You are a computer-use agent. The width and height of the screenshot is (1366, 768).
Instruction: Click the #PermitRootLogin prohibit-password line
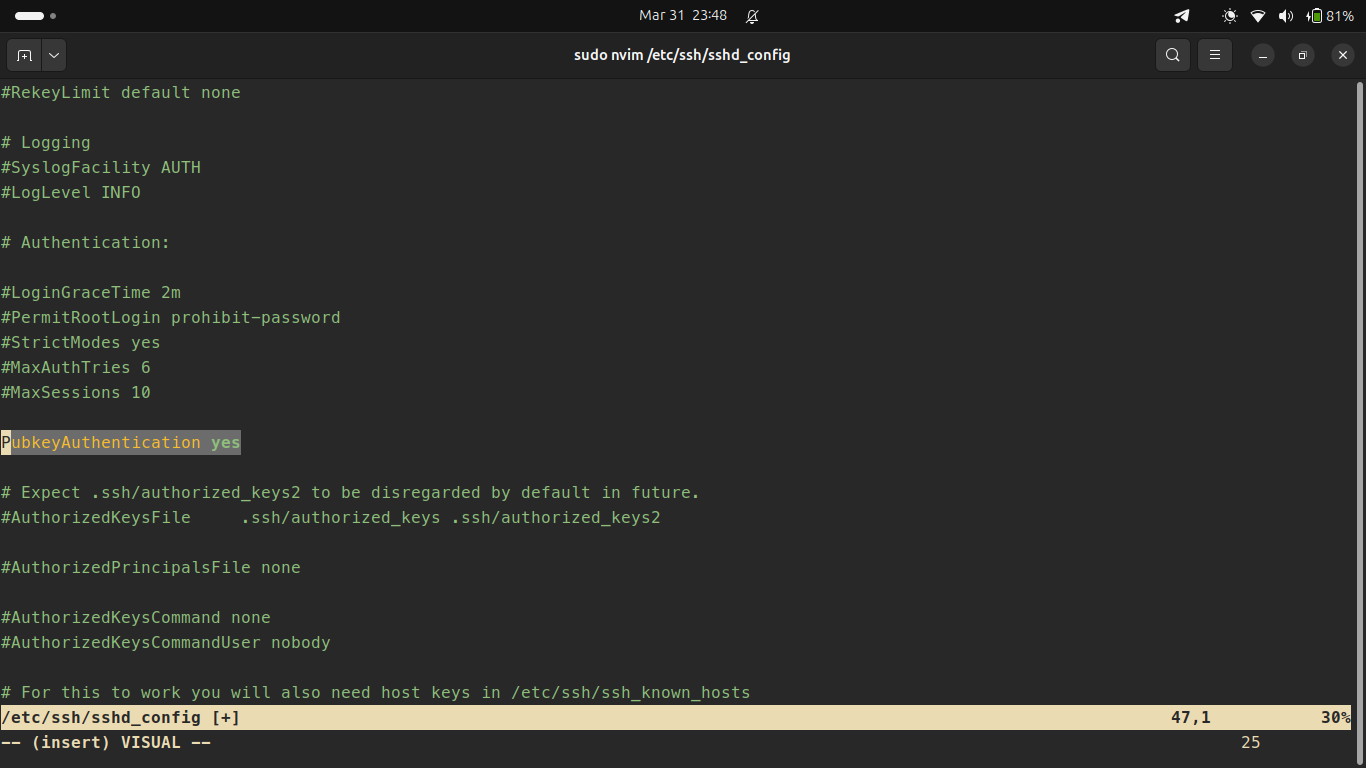(x=171, y=317)
